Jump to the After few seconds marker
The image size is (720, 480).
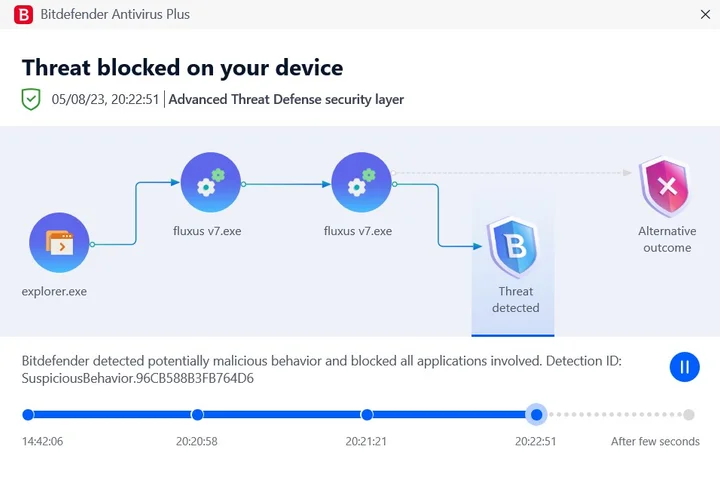point(688,415)
